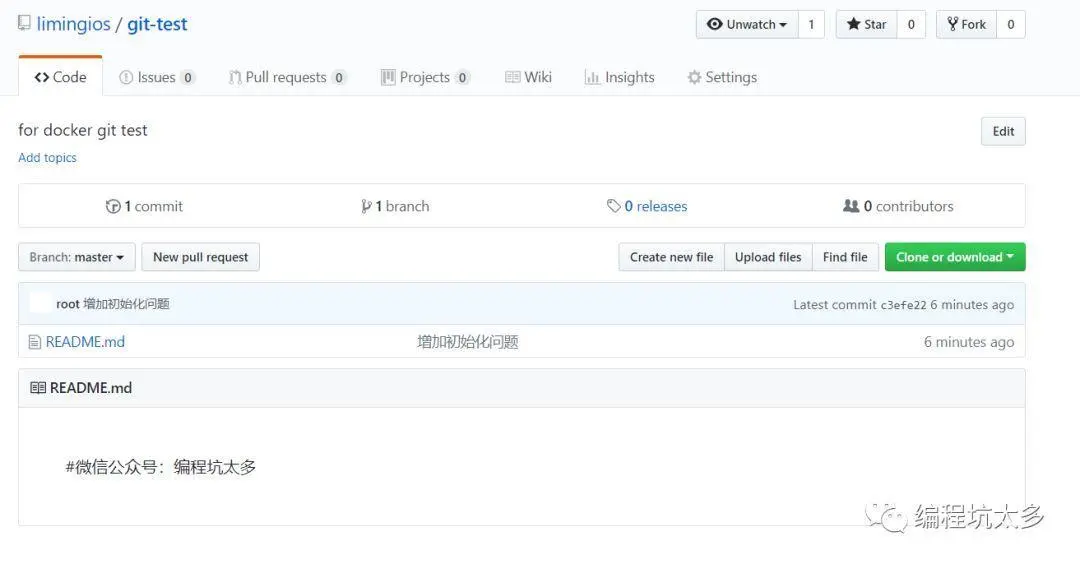Open the Wiki tab
The width and height of the screenshot is (1080, 564).
click(x=528, y=77)
